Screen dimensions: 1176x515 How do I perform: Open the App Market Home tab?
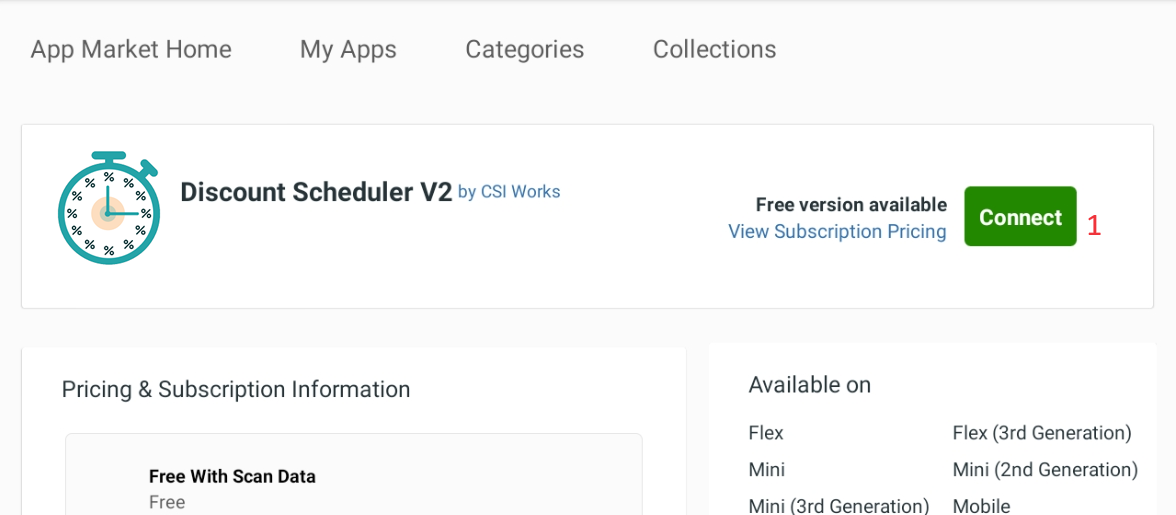pos(131,49)
